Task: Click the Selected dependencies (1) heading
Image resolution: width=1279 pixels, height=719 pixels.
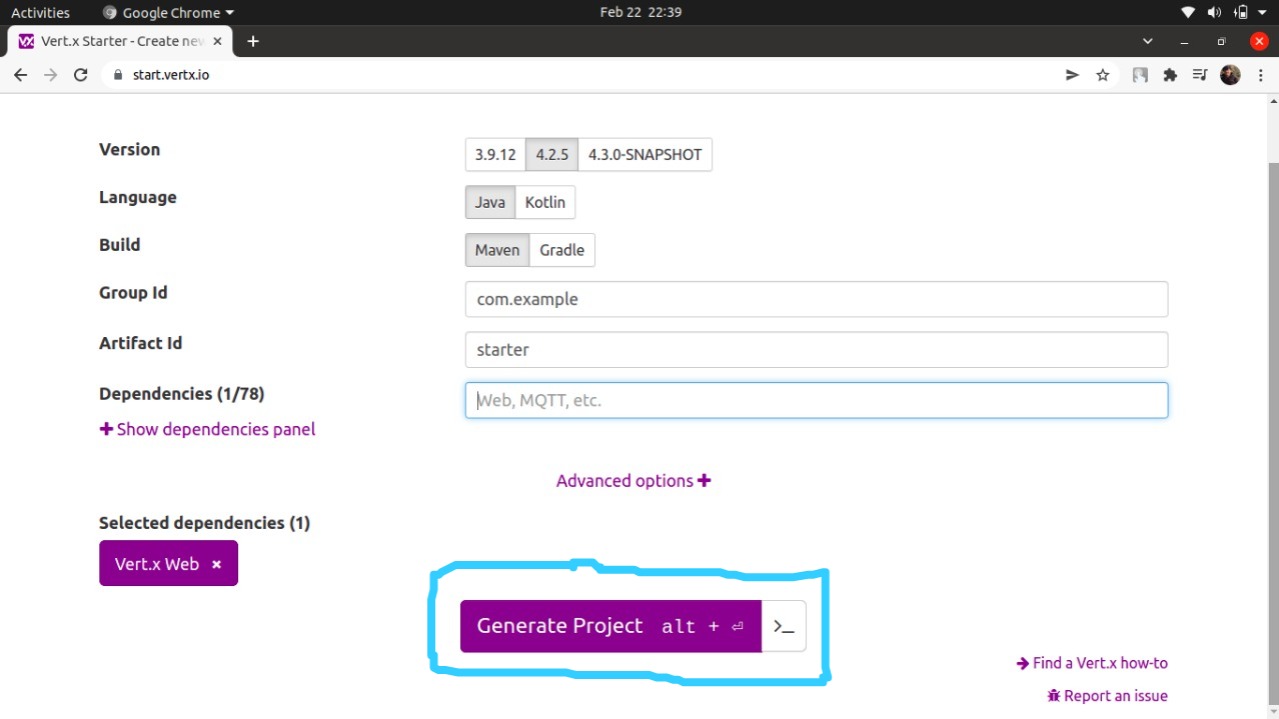Action: [204, 523]
